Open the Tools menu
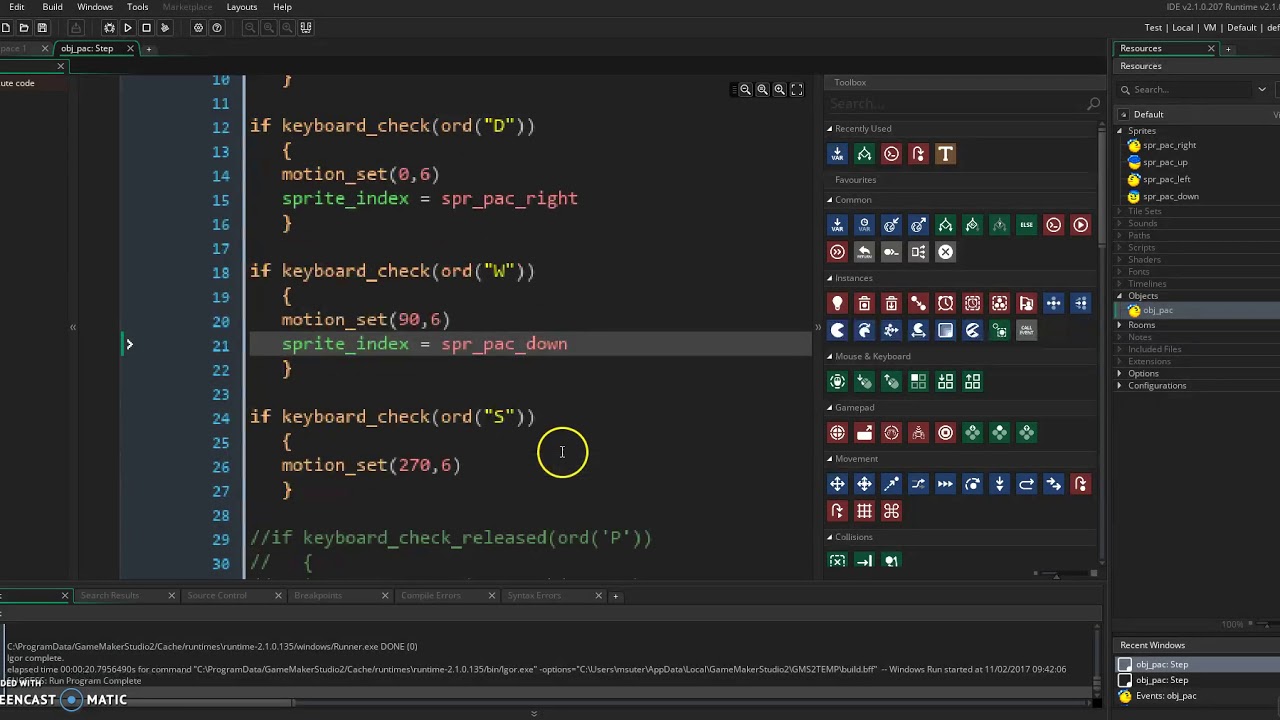1280x720 pixels. pyautogui.click(x=138, y=7)
